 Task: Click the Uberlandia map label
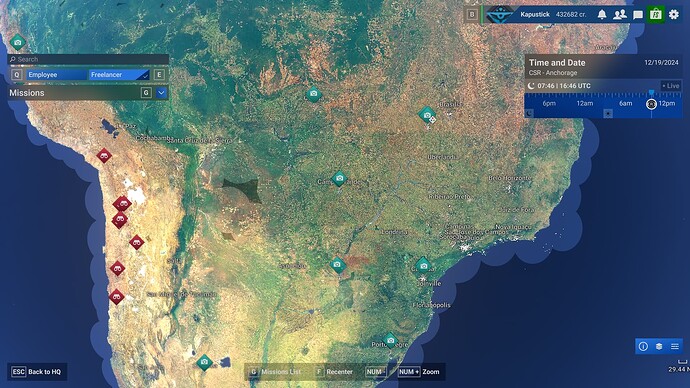click(x=442, y=157)
